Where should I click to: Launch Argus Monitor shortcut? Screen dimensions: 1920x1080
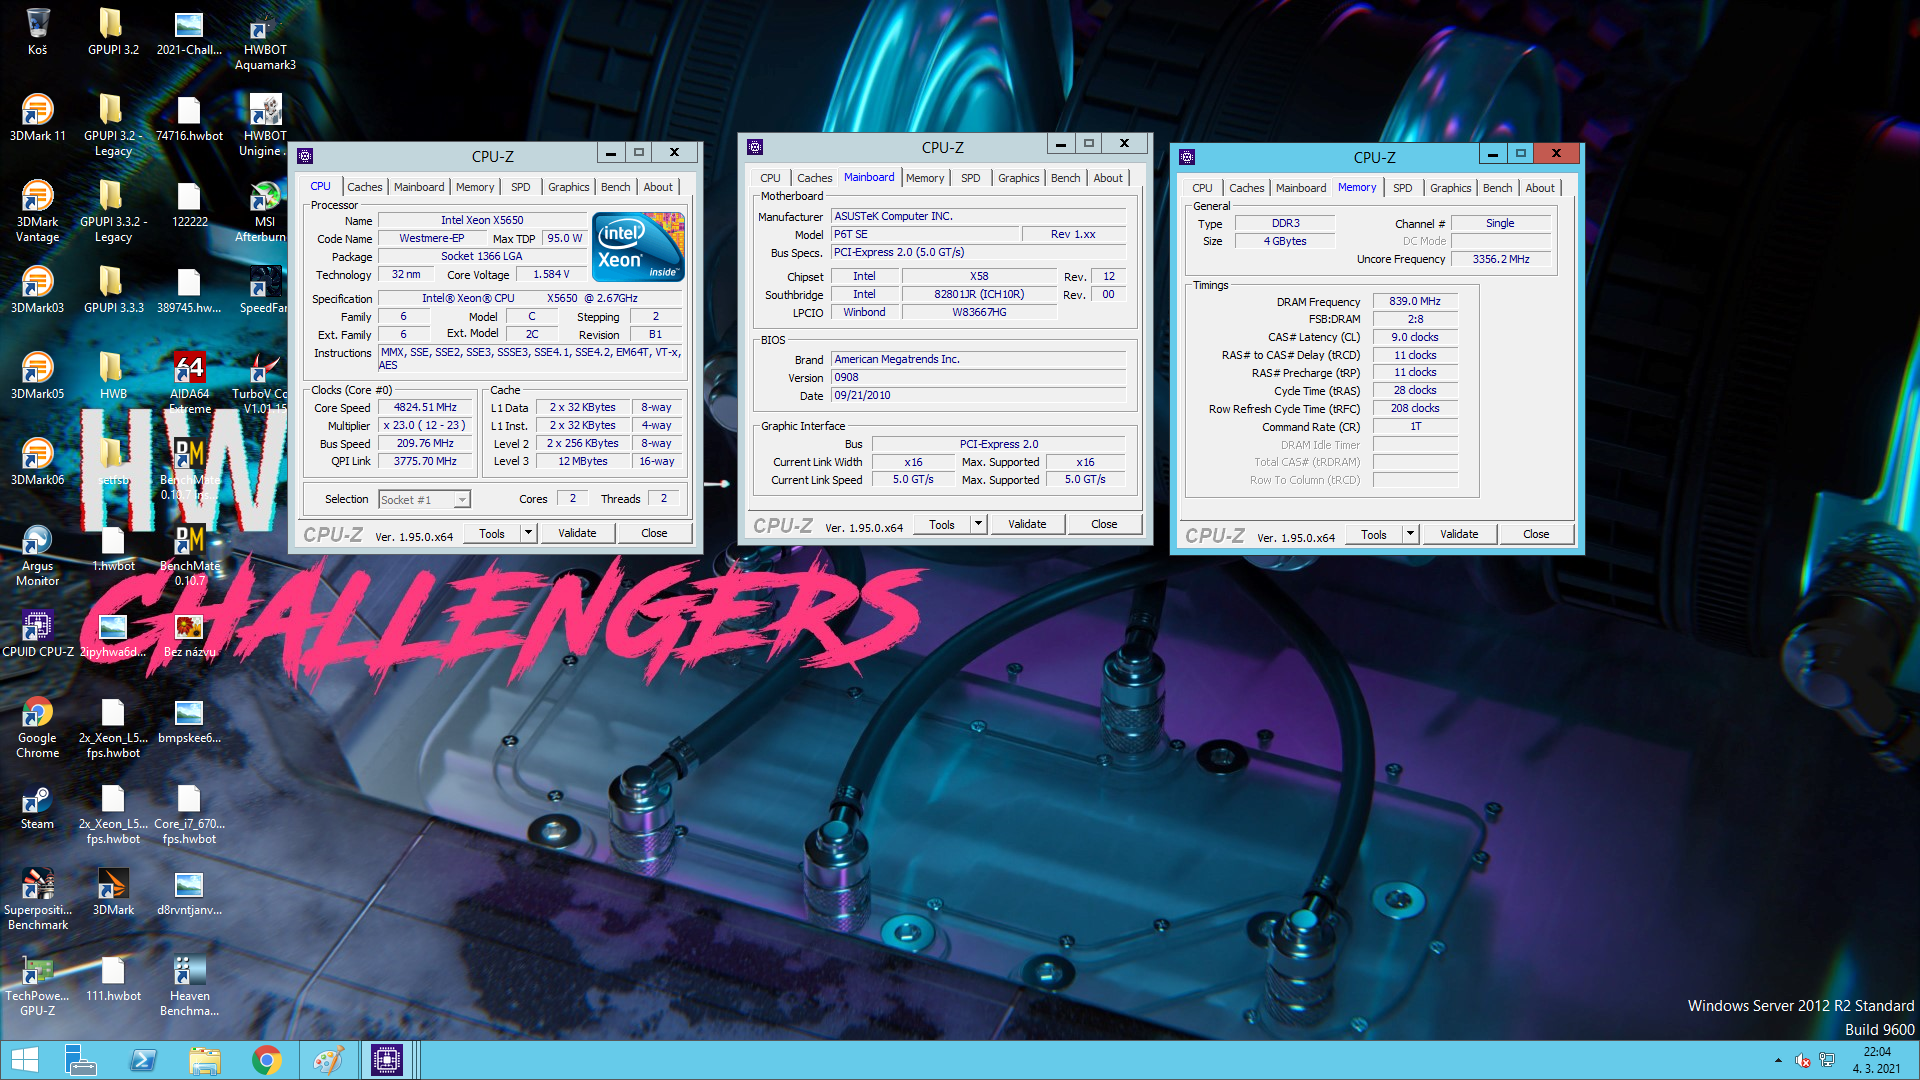coord(37,555)
